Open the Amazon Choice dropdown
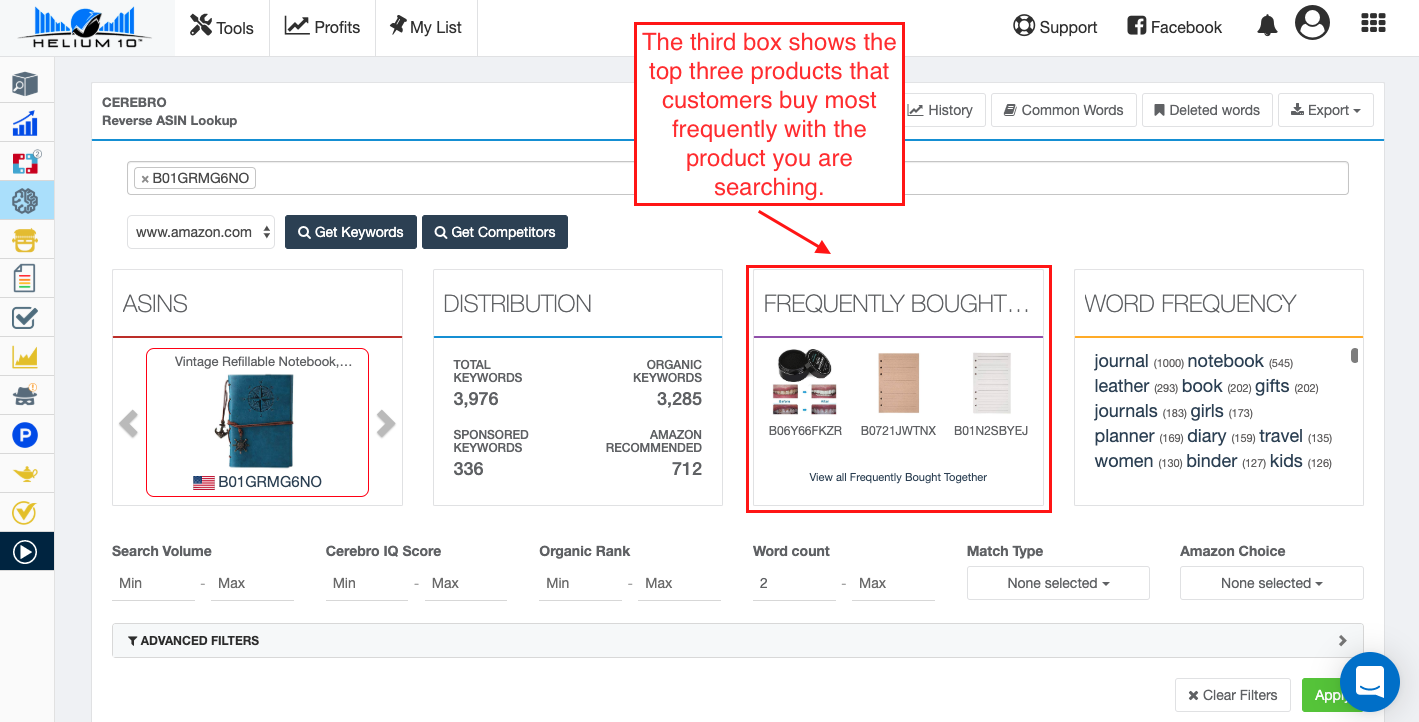Screen dimensions: 1419x722 pyautogui.click(x=1271, y=583)
